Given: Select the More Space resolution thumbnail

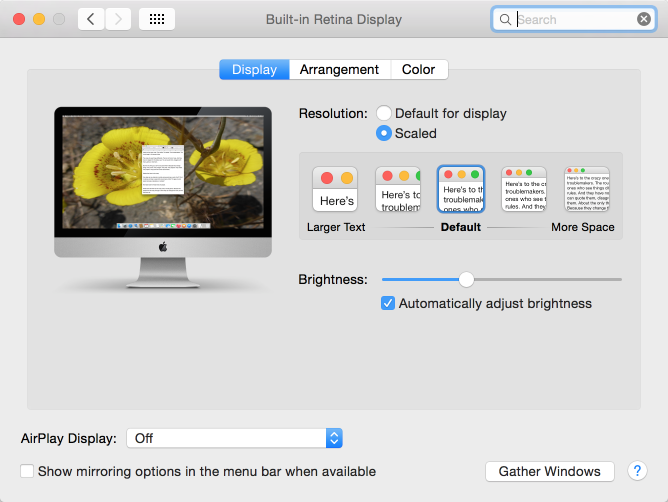Looking at the screenshot, I should pyautogui.click(x=587, y=189).
